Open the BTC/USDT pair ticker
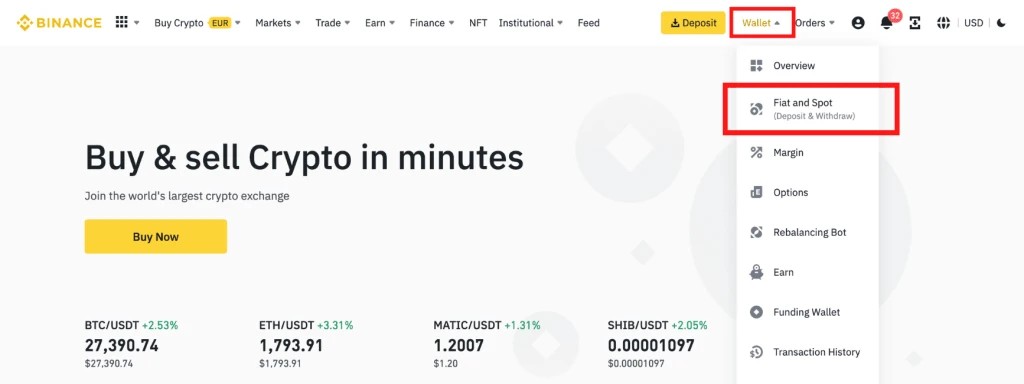Screen dimensions: 1024x384 pos(112,325)
